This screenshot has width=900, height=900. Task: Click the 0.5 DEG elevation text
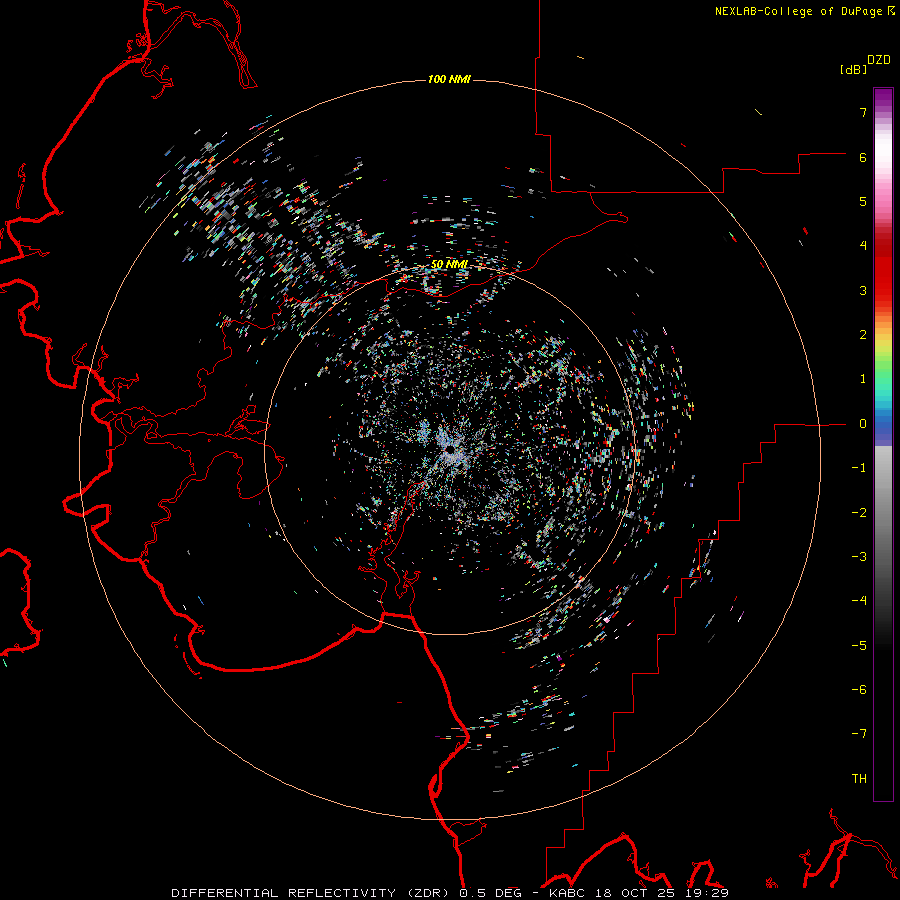(x=490, y=893)
